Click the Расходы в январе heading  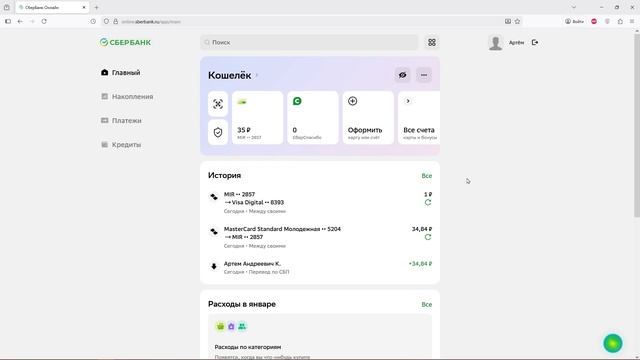click(242, 304)
